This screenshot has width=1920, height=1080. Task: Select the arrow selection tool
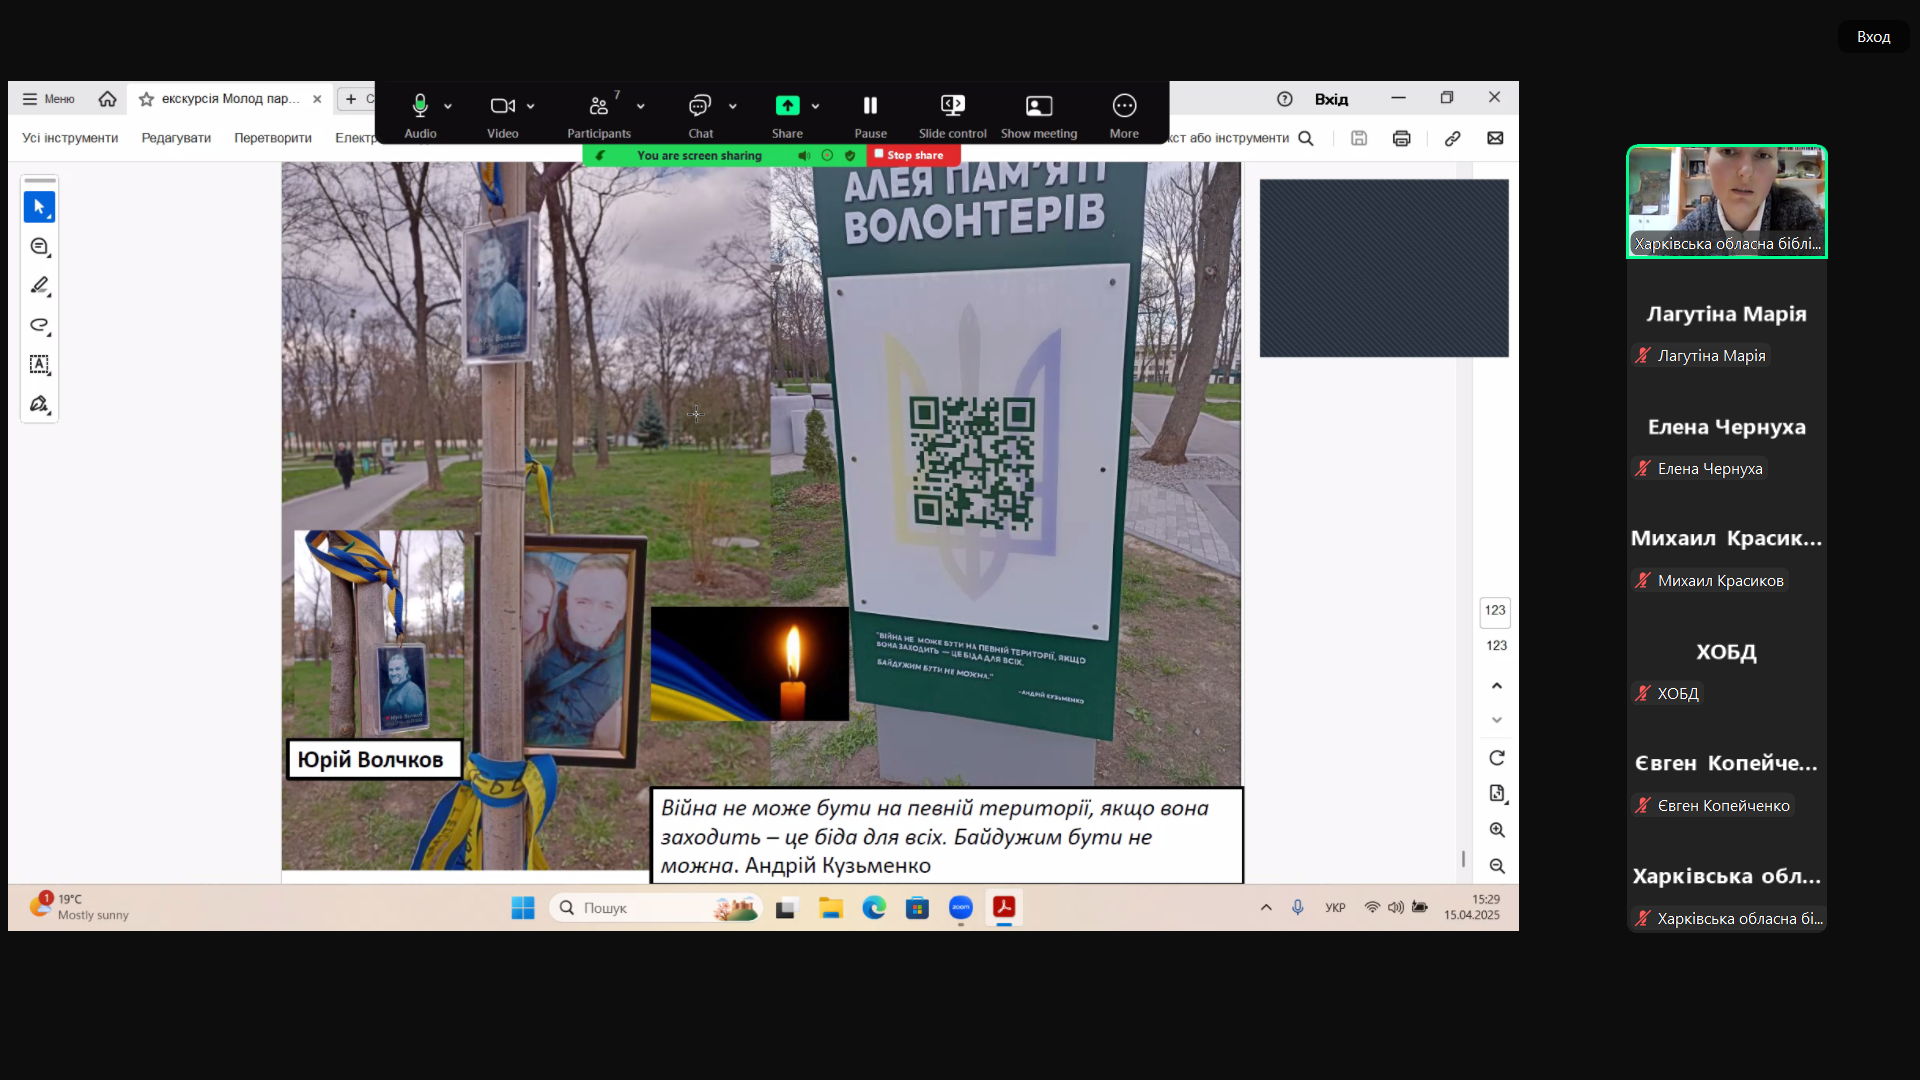(x=39, y=207)
